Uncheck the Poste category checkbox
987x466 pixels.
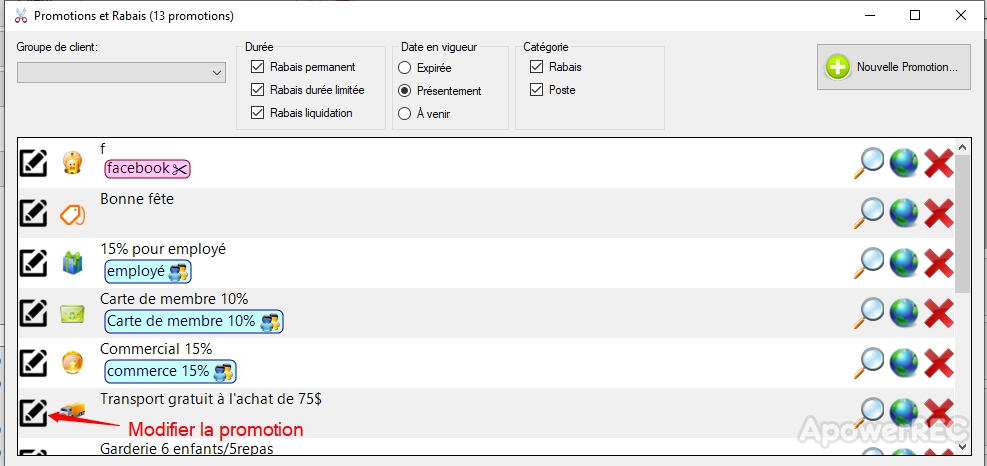pyautogui.click(x=537, y=90)
